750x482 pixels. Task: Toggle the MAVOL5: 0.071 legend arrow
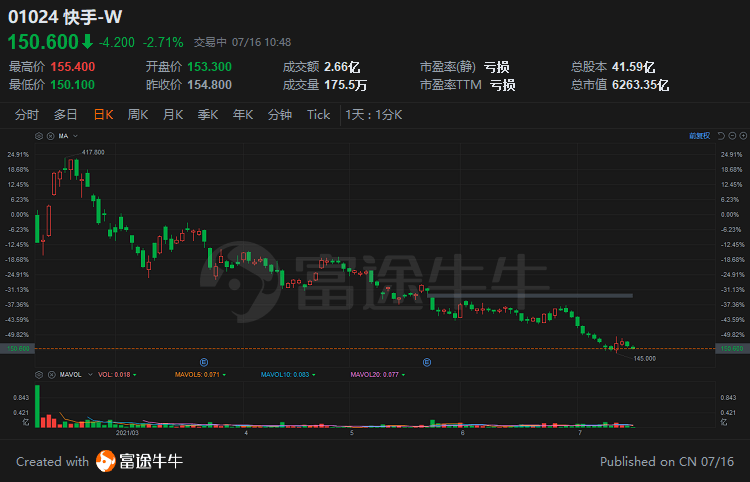click(x=224, y=375)
